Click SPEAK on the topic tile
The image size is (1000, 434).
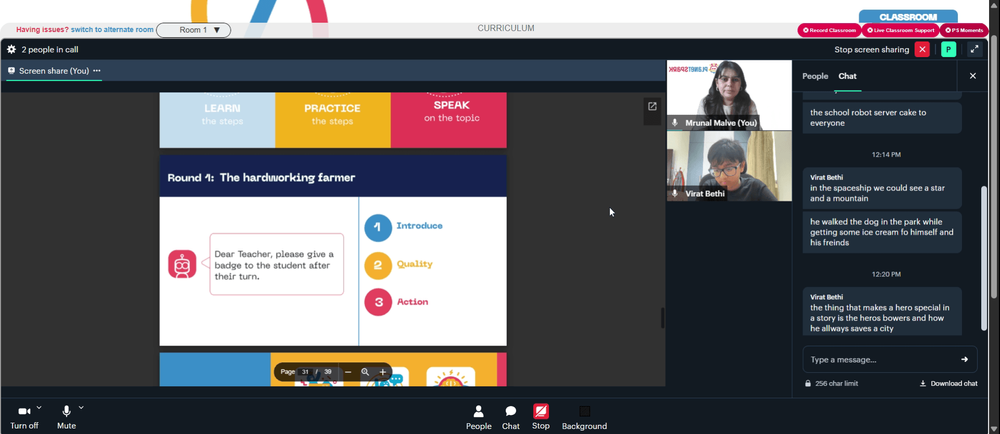(x=448, y=120)
